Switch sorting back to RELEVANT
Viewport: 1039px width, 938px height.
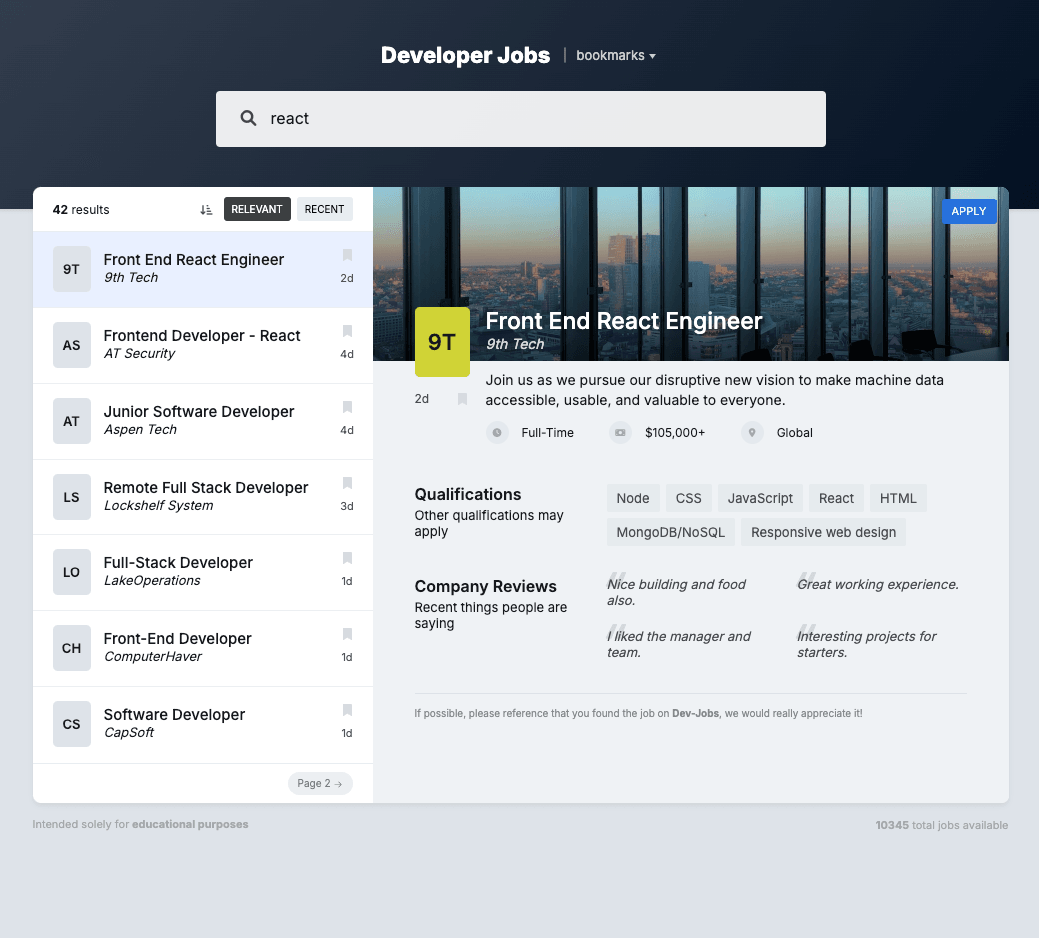click(x=257, y=209)
